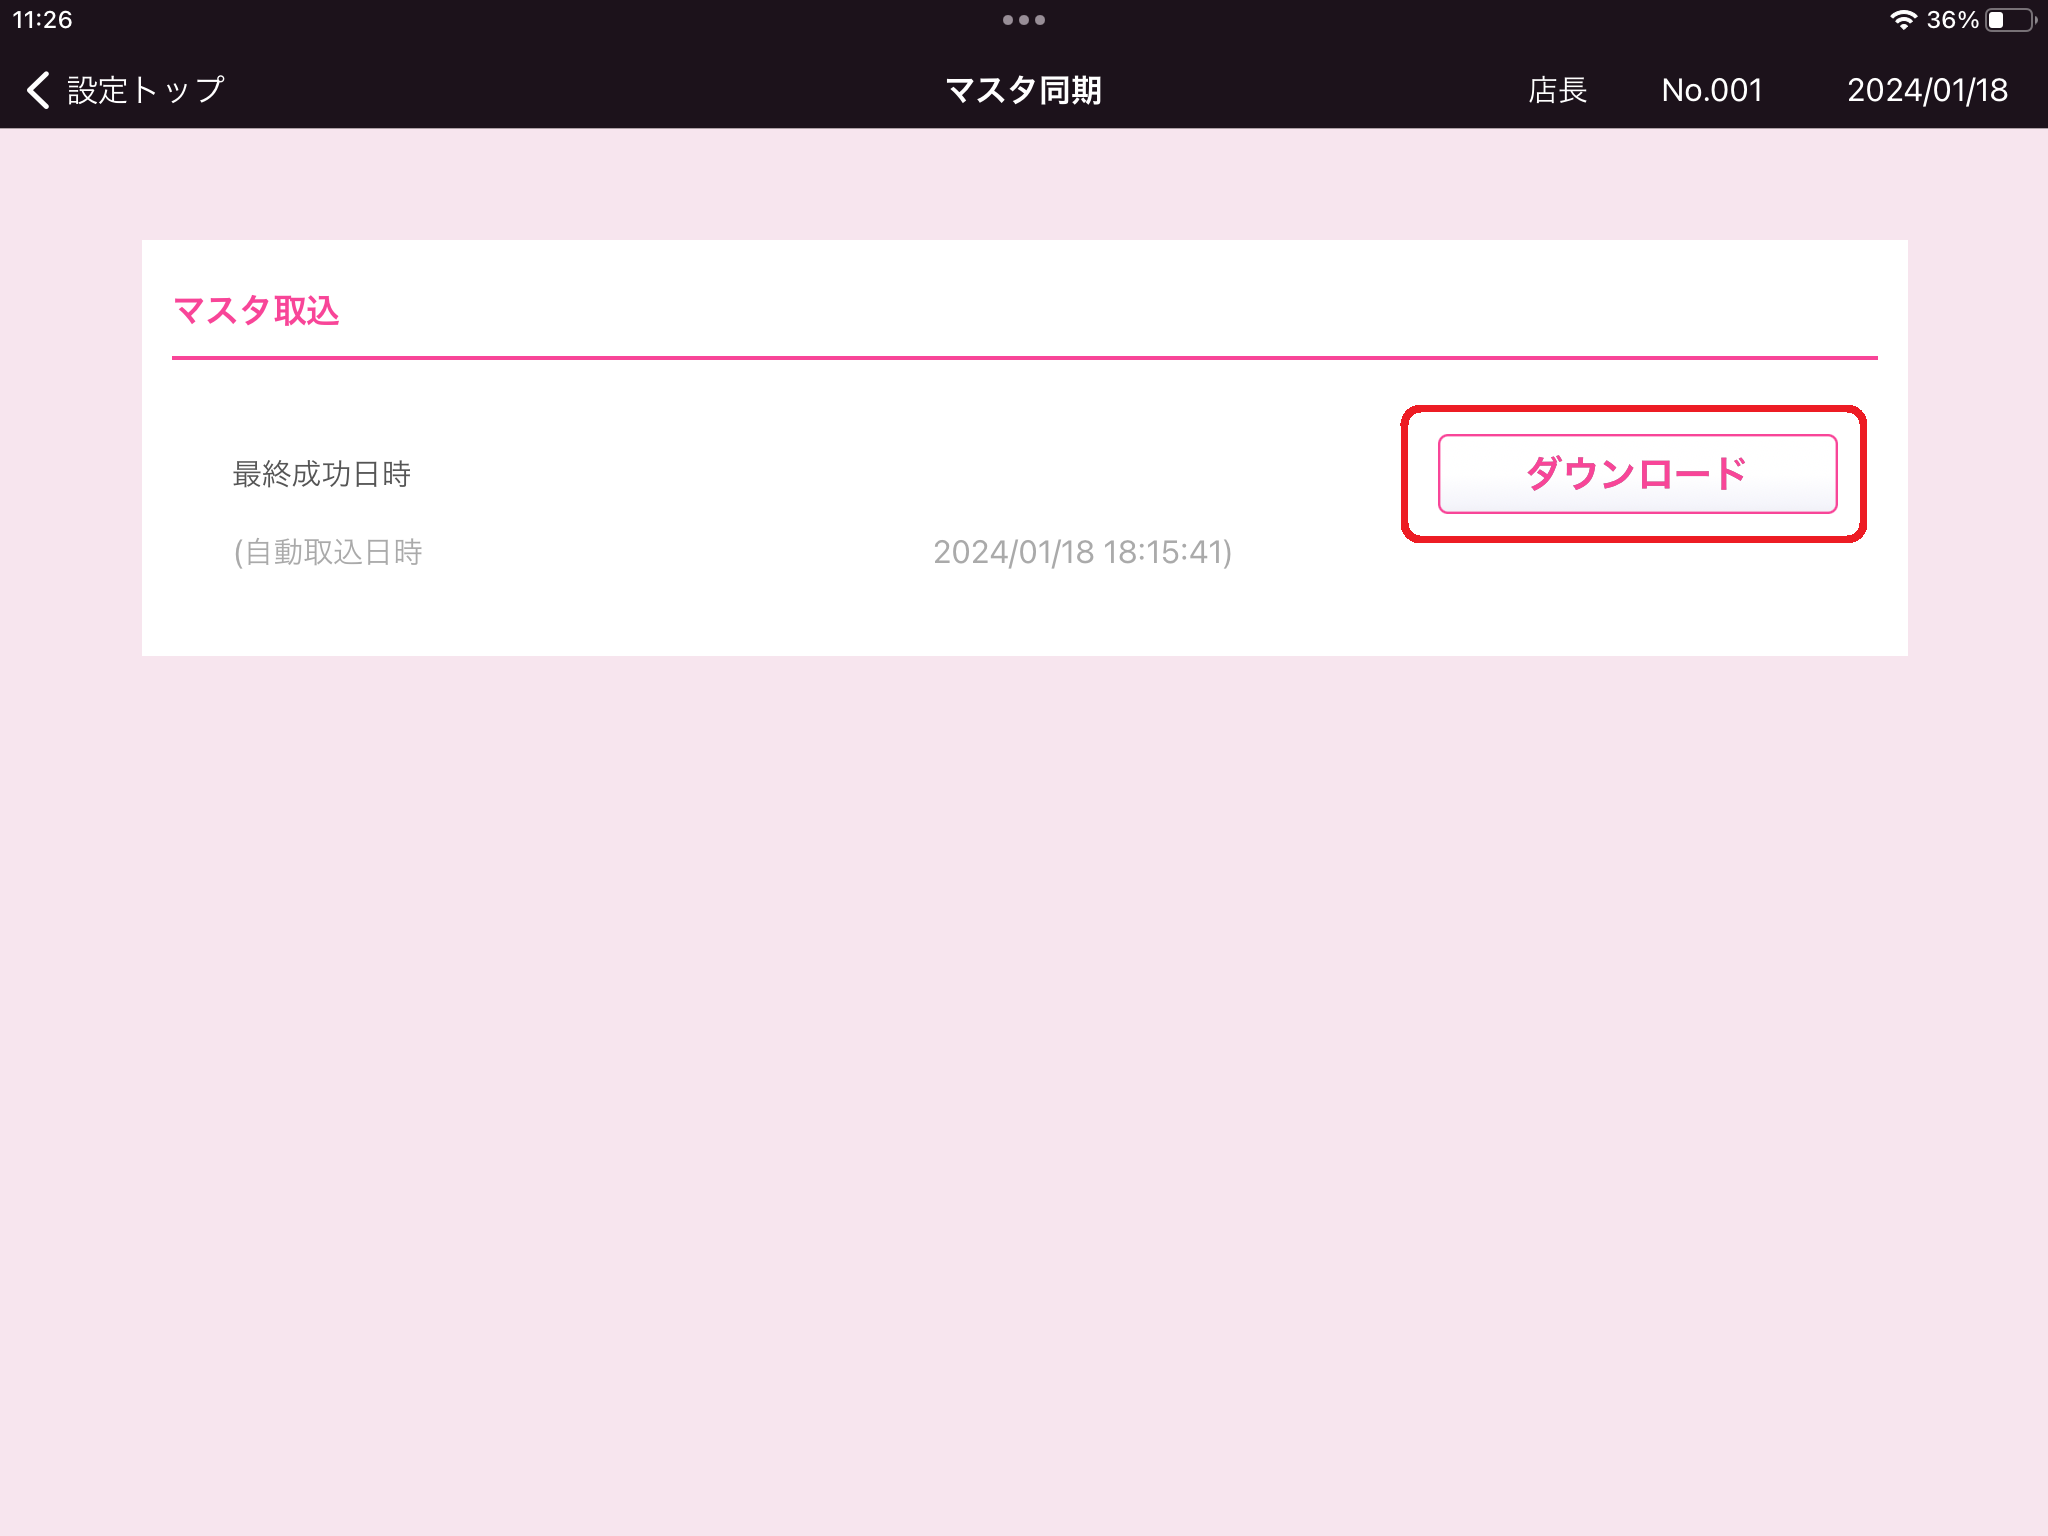Image resolution: width=2048 pixels, height=1536 pixels.
Task: Tap the マスタ取込 section heading
Action: [x=256, y=311]
